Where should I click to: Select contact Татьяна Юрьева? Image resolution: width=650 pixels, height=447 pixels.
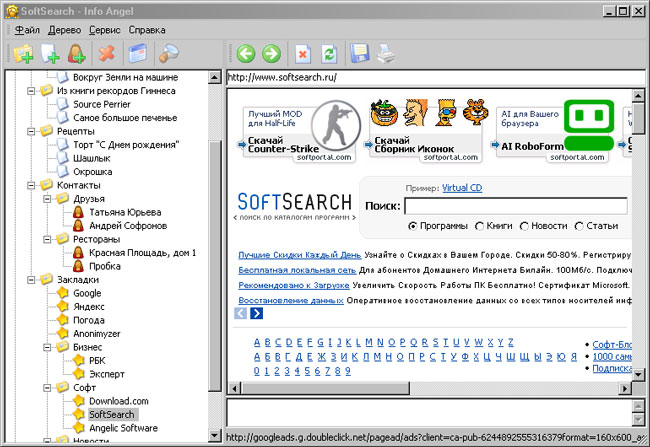click(x=125, y=212)
